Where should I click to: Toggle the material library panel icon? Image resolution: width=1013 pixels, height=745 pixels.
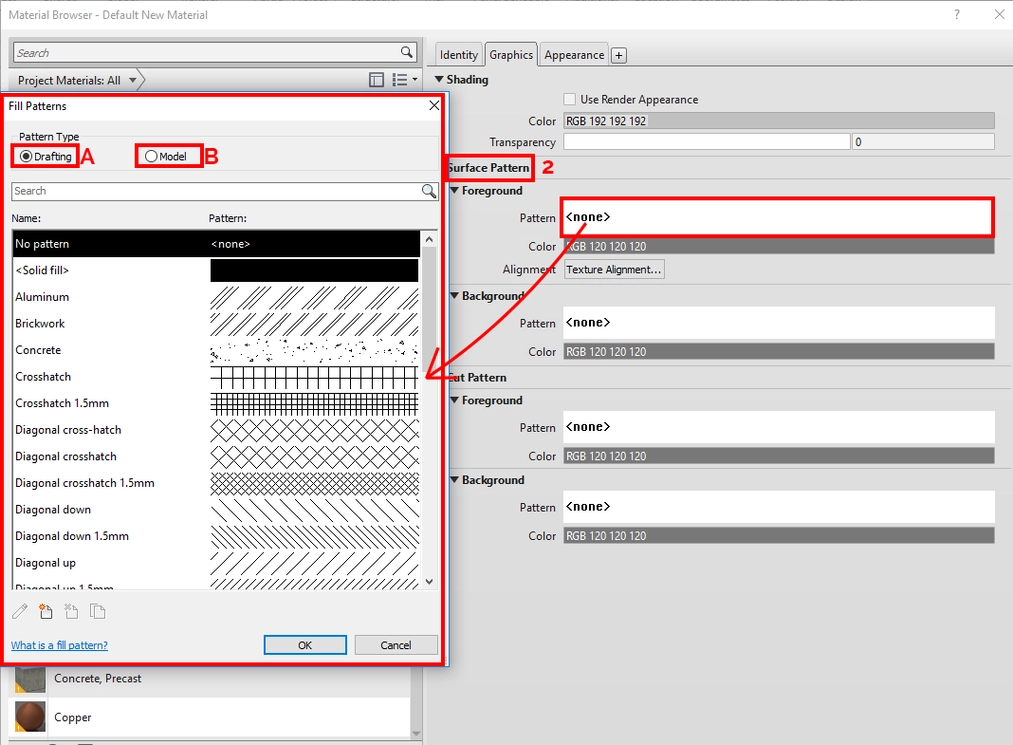coord(376,79)
